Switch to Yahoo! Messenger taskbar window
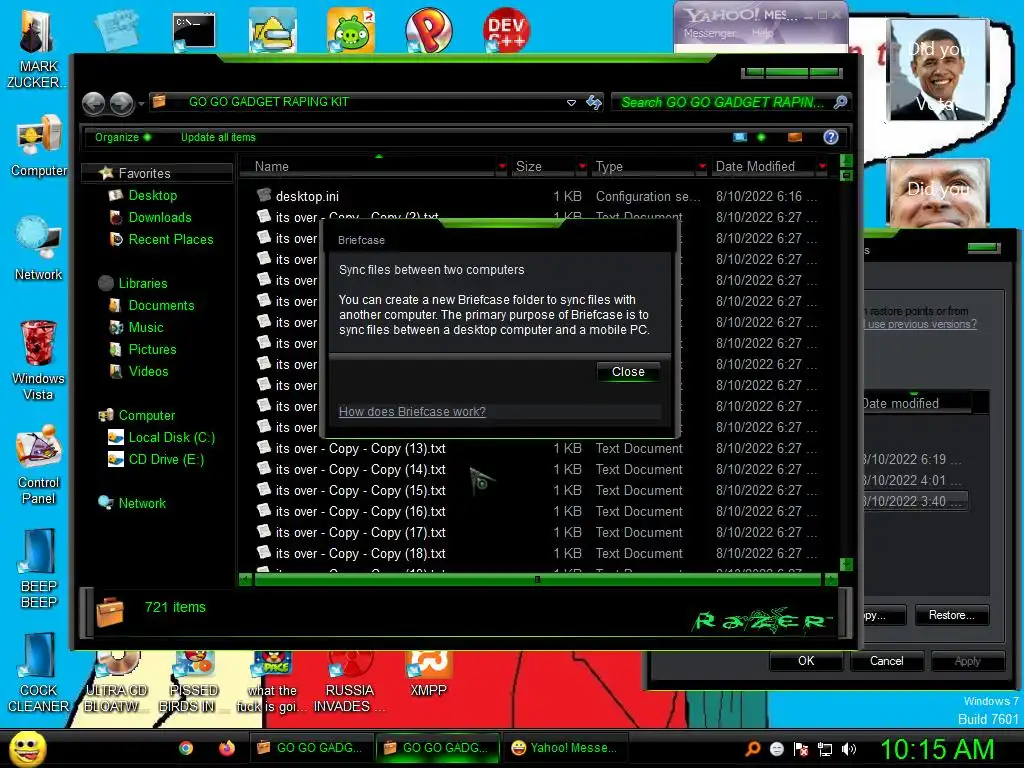Image resolution: width=1024 pixels, height=768 pixels. click(x=565, y=748)
